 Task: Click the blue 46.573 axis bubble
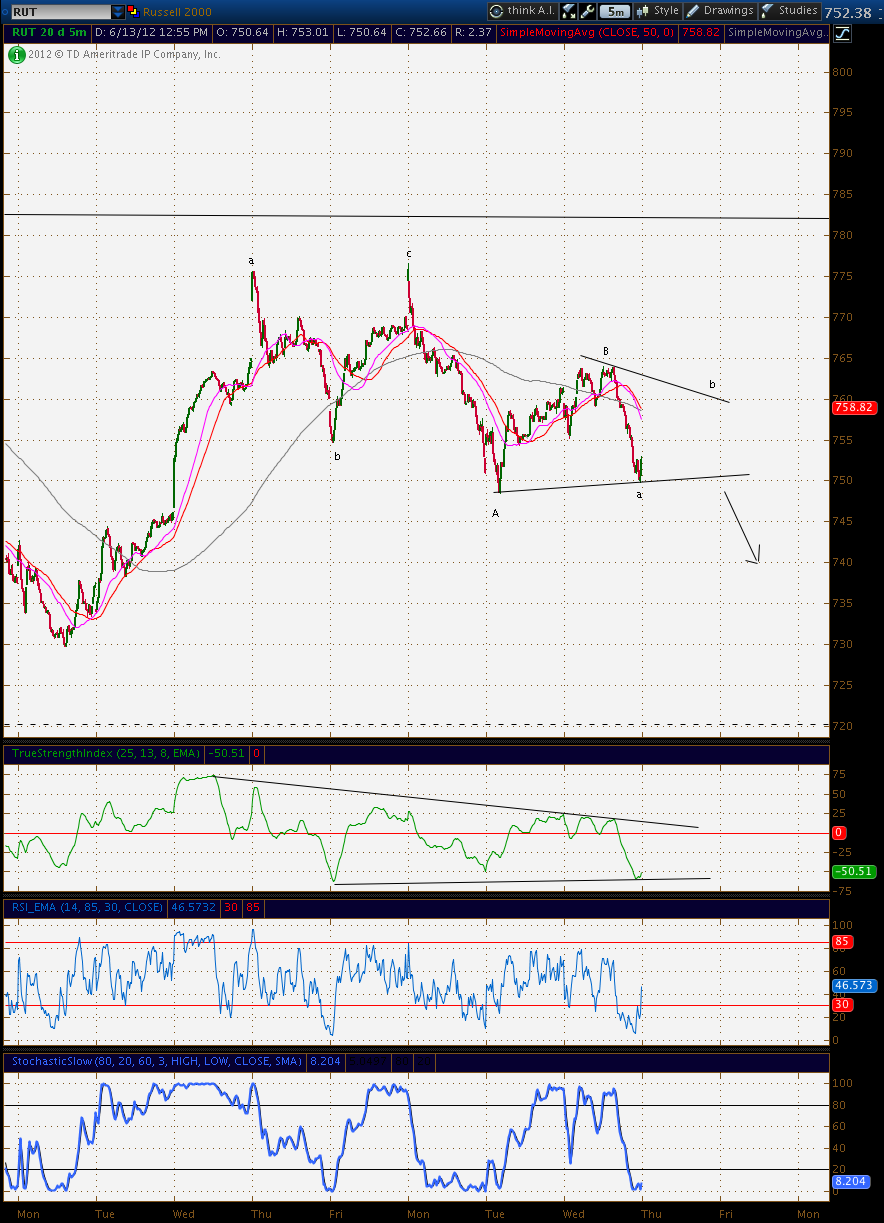tap(854, 985)
